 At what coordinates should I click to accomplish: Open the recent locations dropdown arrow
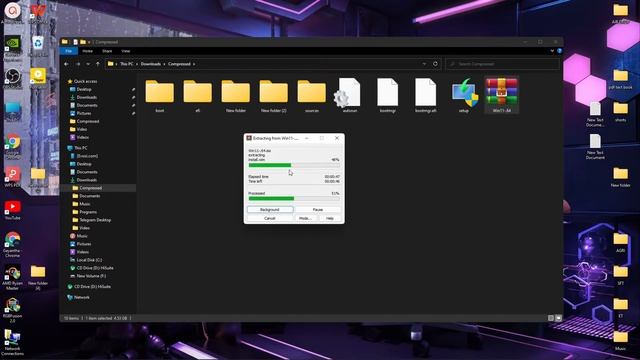88,64
